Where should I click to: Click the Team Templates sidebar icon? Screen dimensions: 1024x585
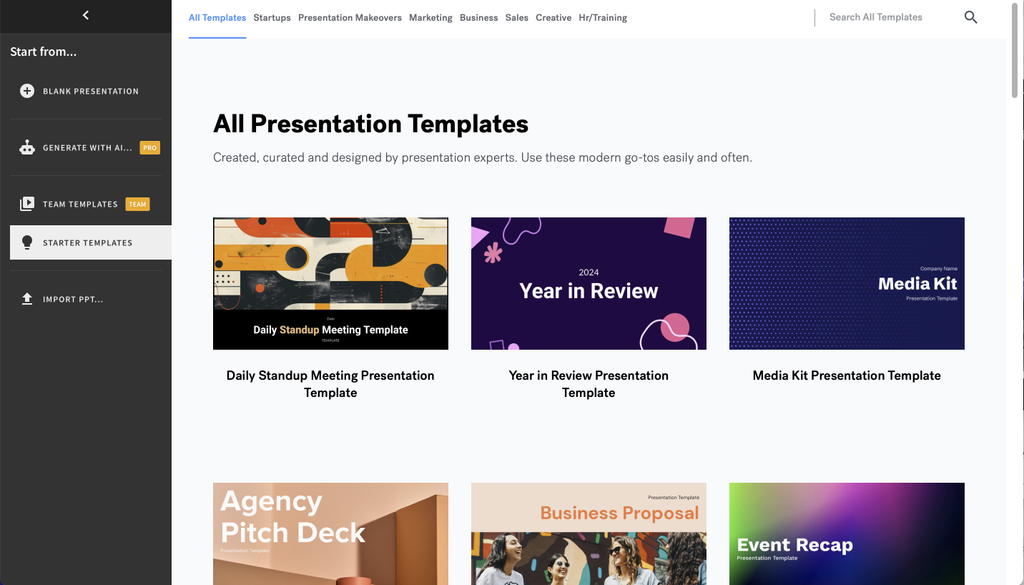click(25, 203)
